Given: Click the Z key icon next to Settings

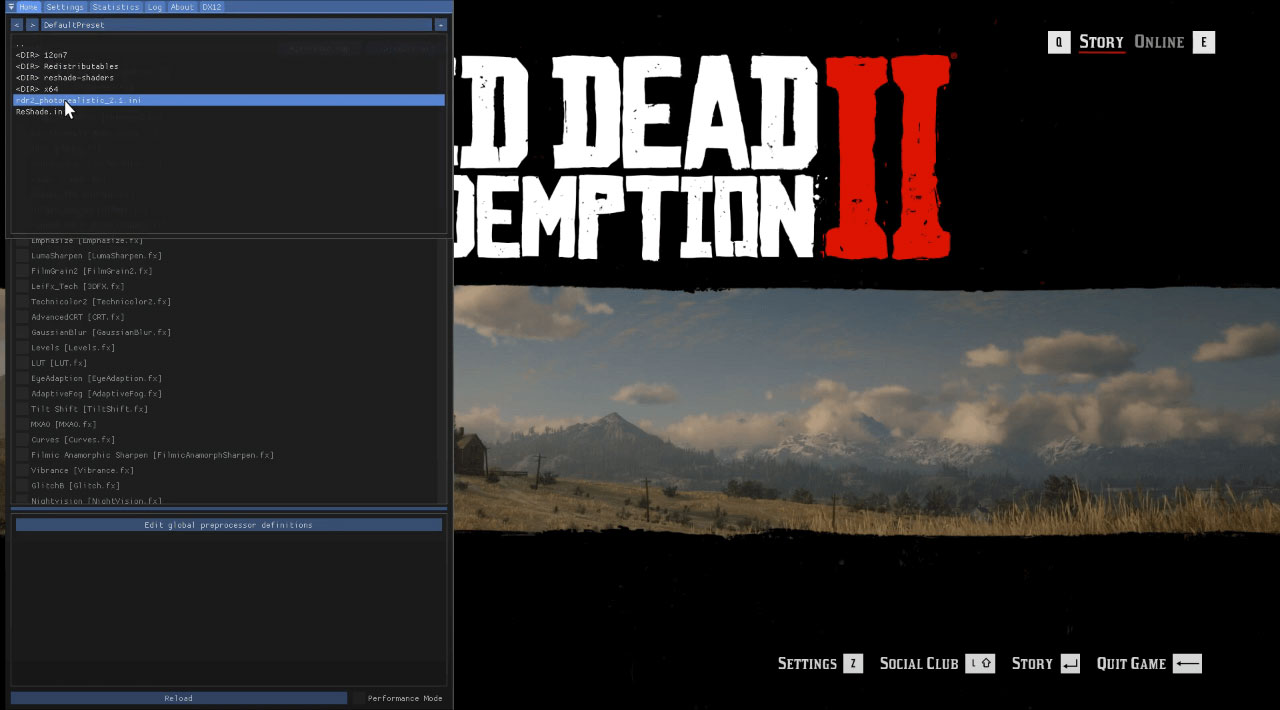Looking at the screenshot, I should [x=853, y=664].
